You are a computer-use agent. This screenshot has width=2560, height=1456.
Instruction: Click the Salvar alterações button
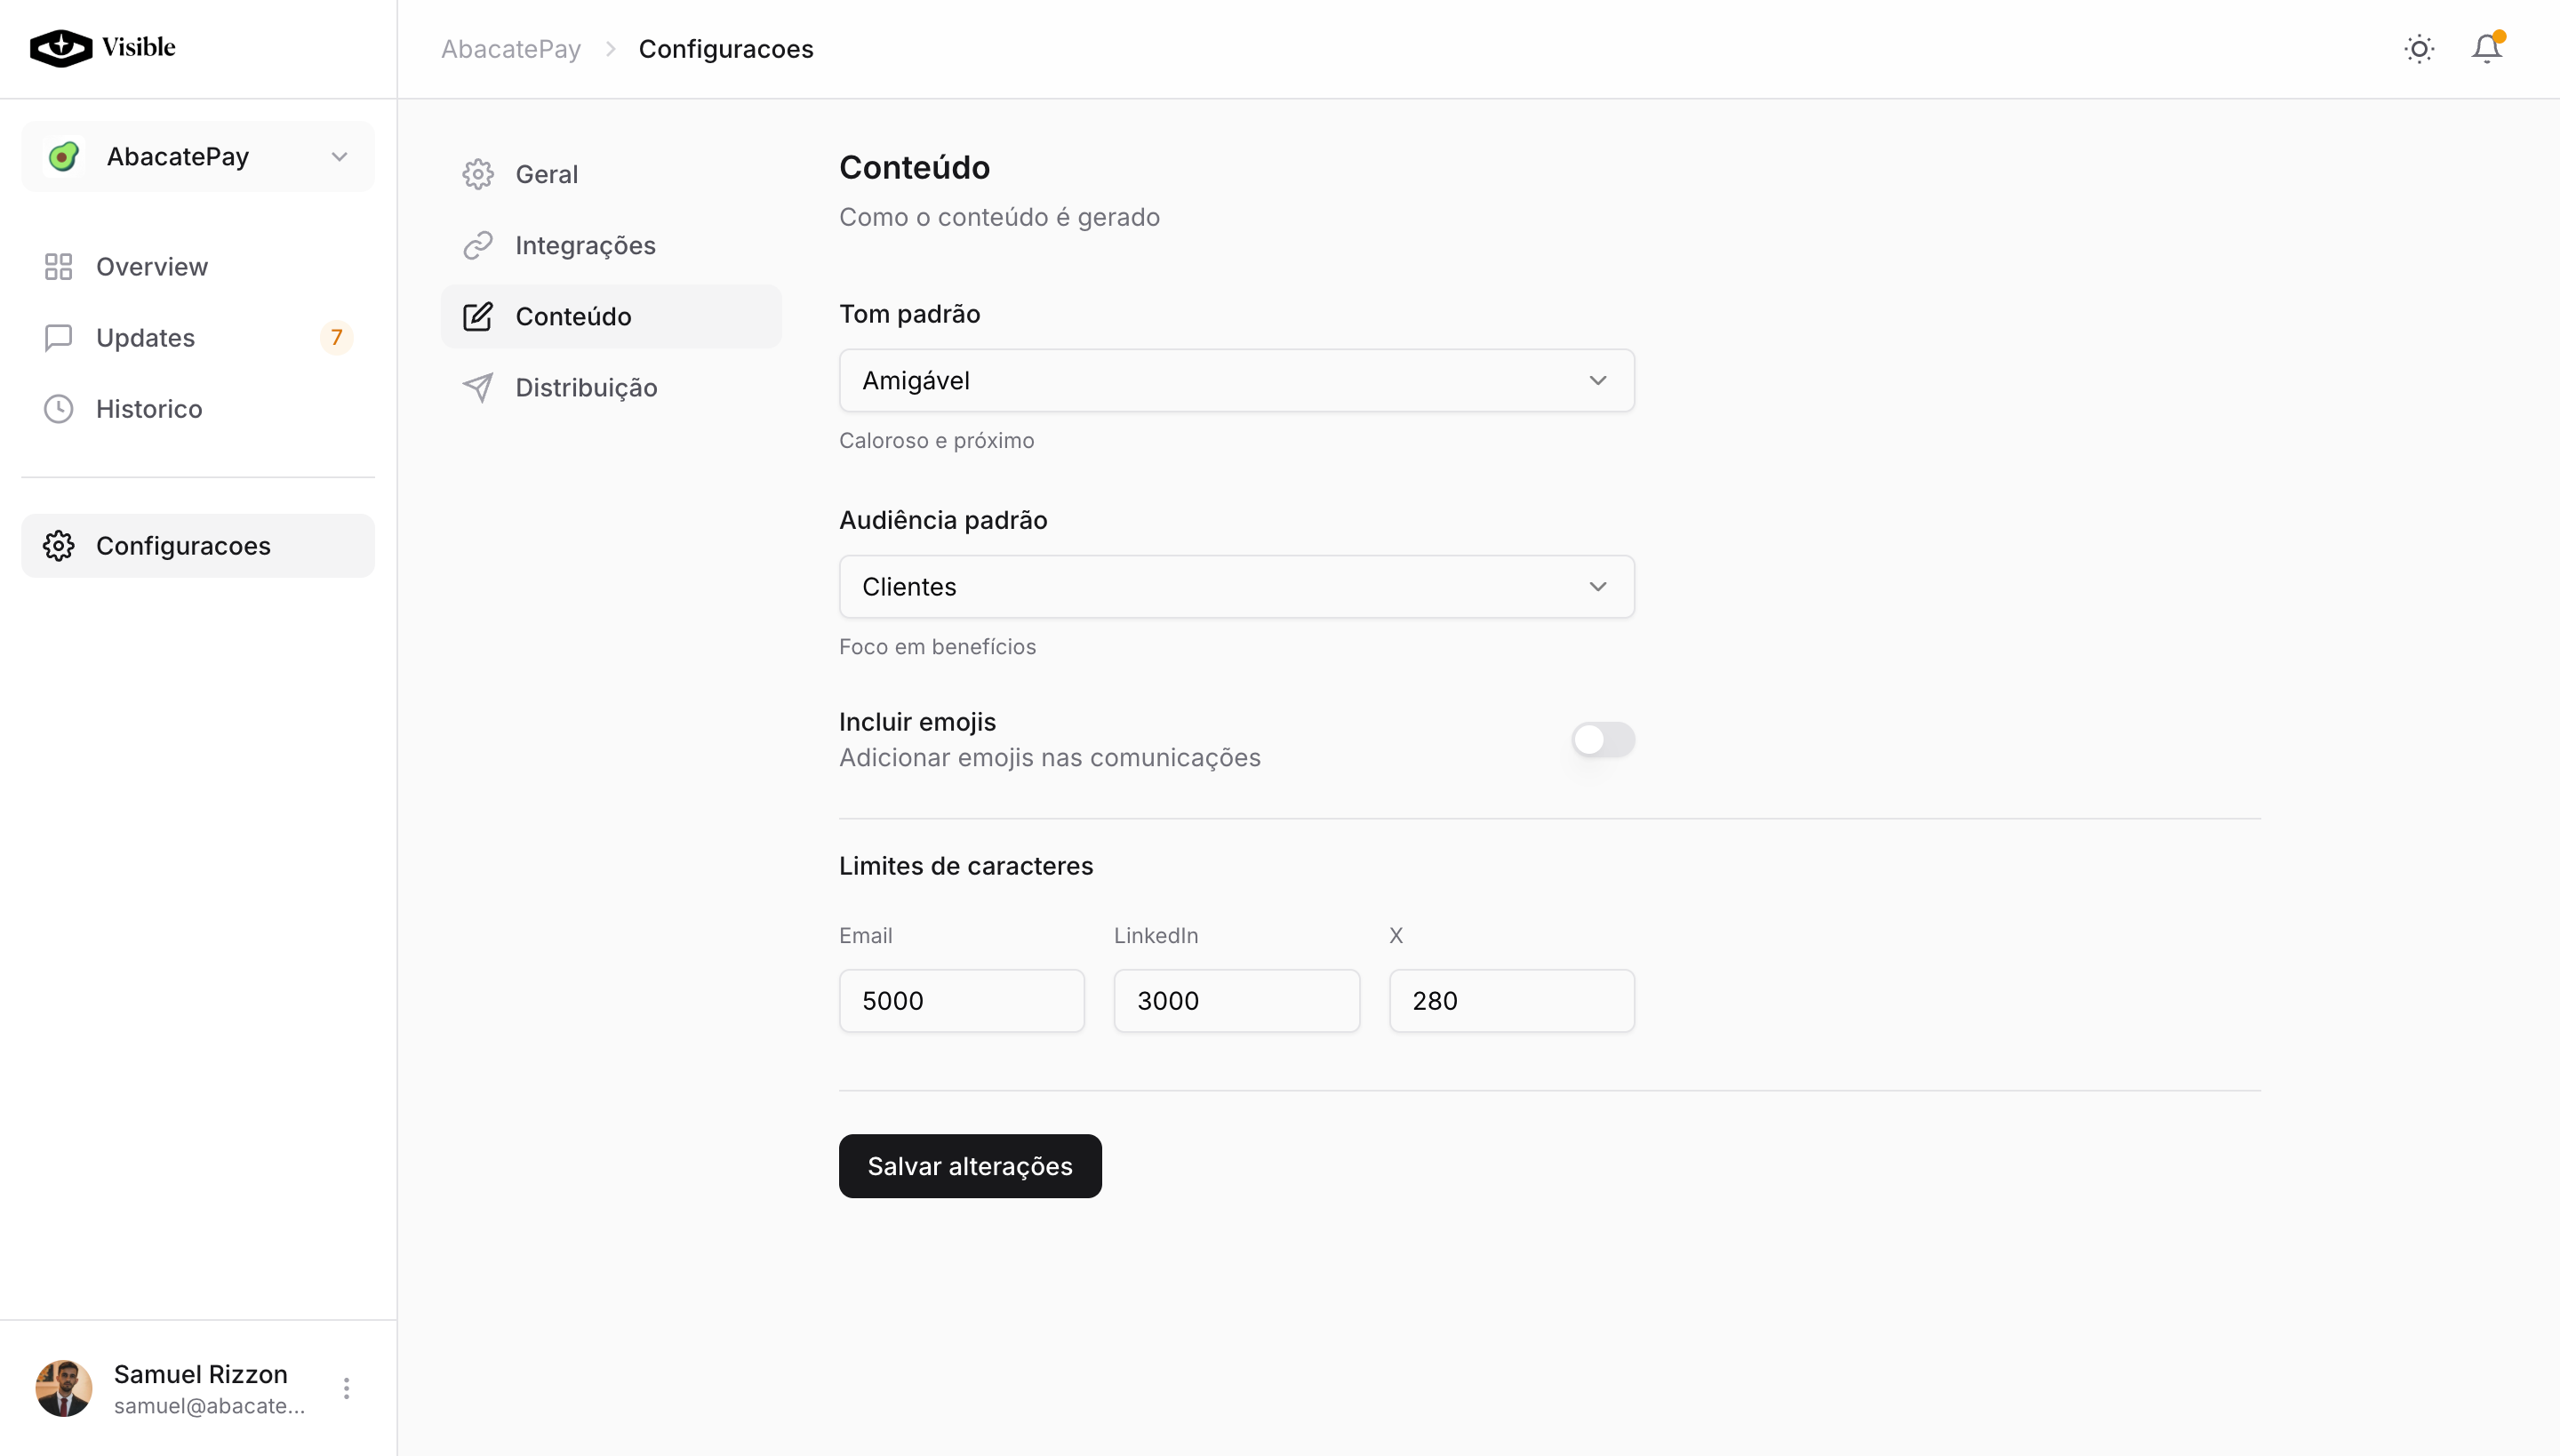(969, 1166)
